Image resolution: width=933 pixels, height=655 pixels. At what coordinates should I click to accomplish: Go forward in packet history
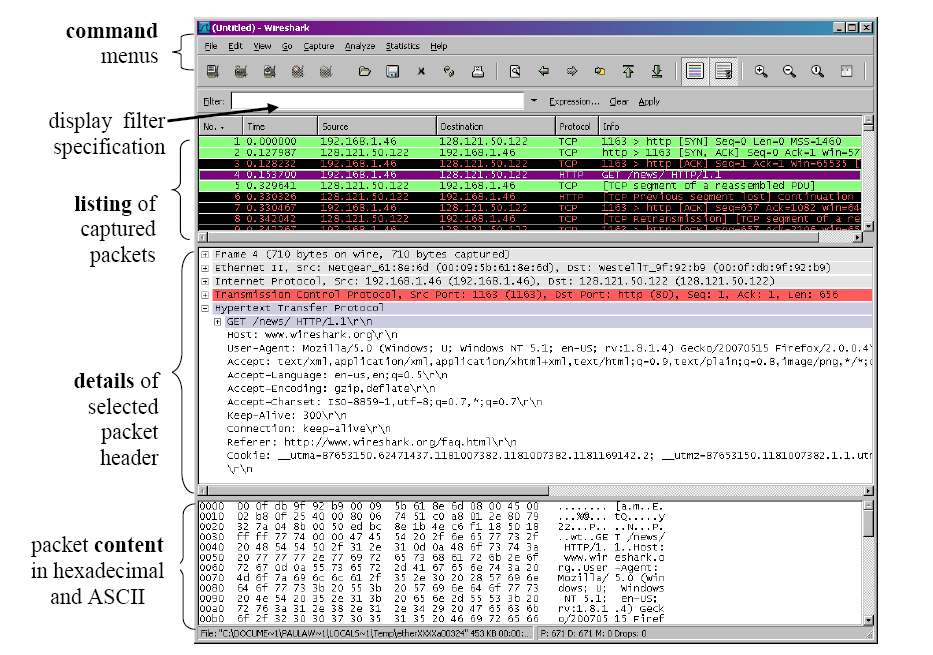(572, 71)
